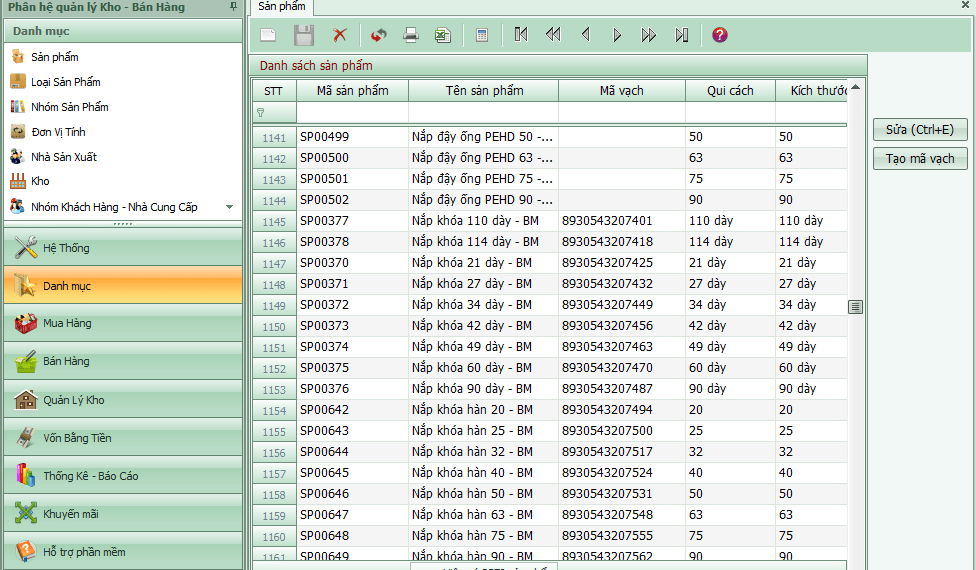Print the product list via printer icon
Screen dimensions: 976x570
(x=410, y=35)
